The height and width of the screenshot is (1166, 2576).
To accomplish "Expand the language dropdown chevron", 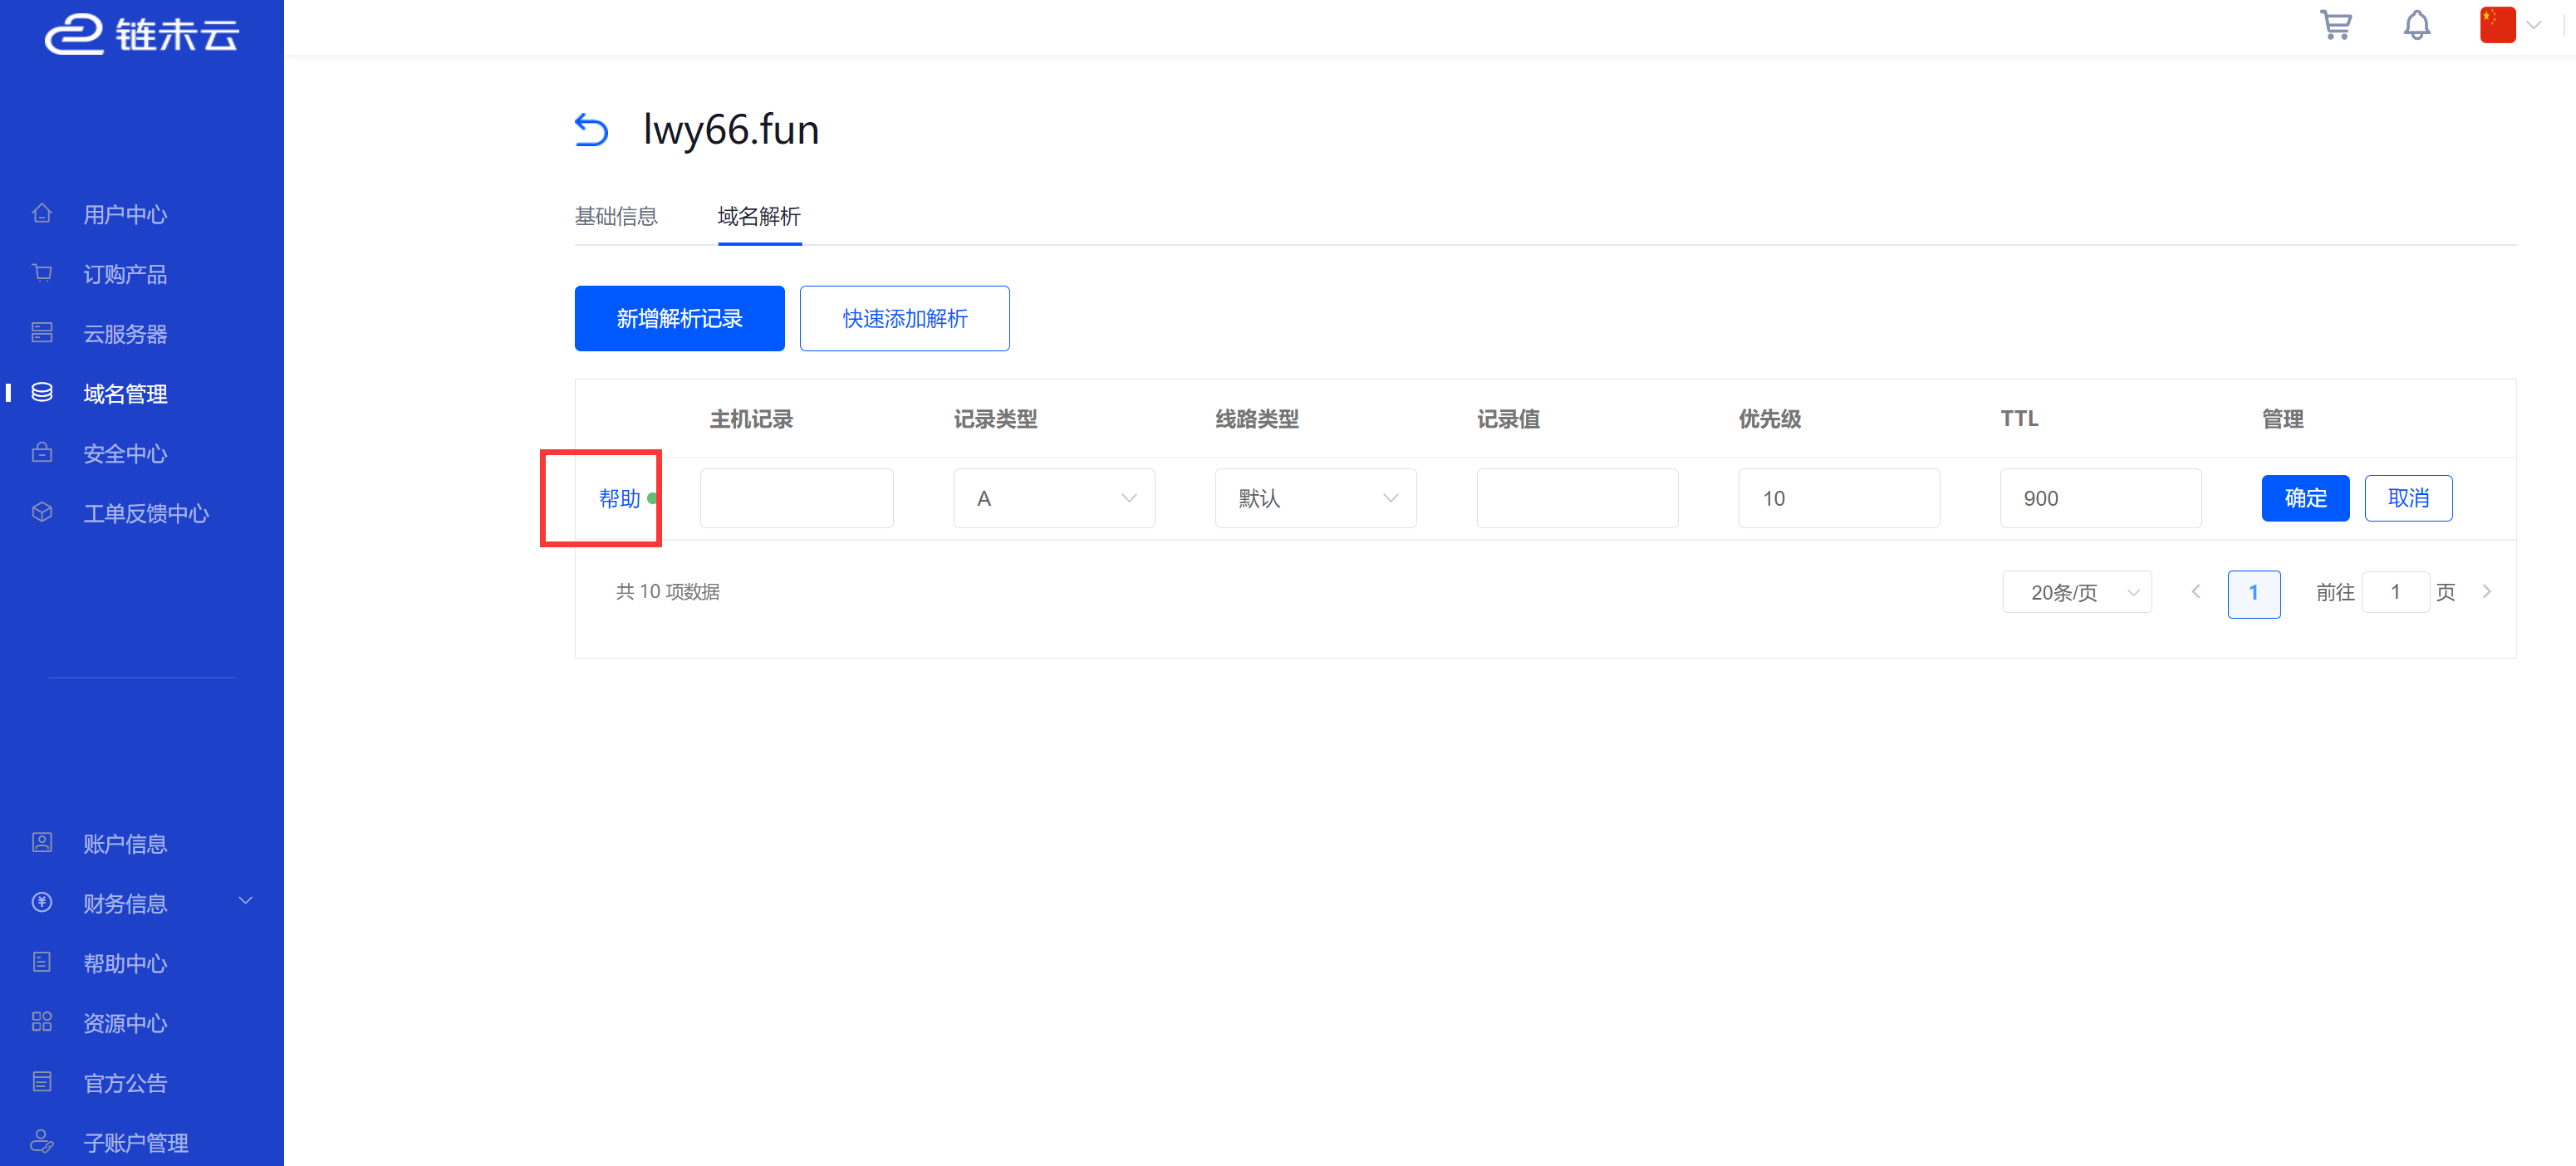I will [2533, 26].
